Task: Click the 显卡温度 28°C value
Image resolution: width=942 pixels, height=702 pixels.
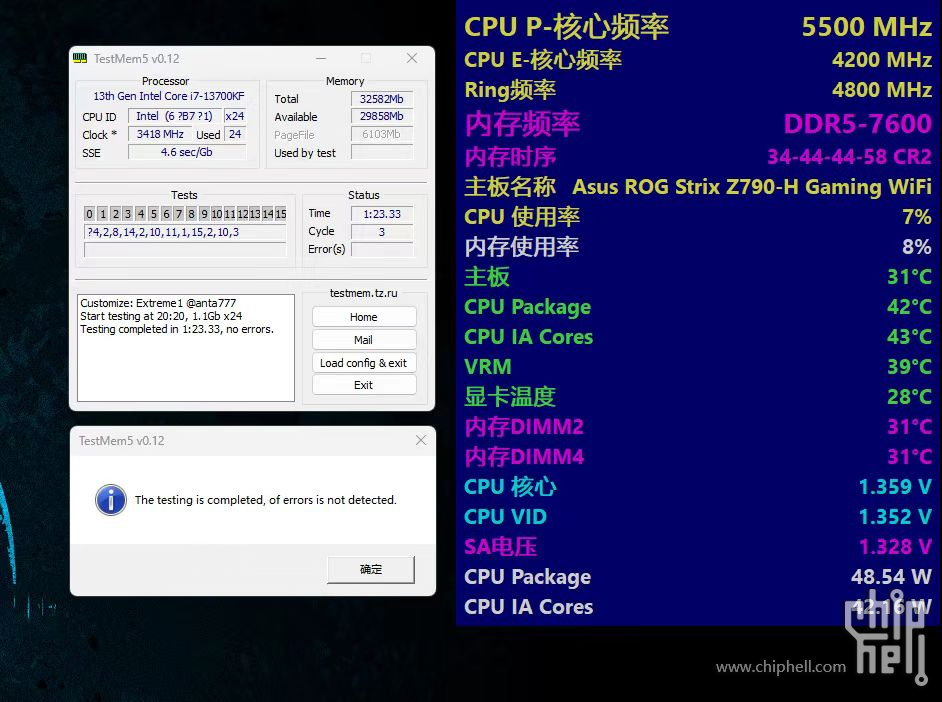Action: tap(910, 396)
